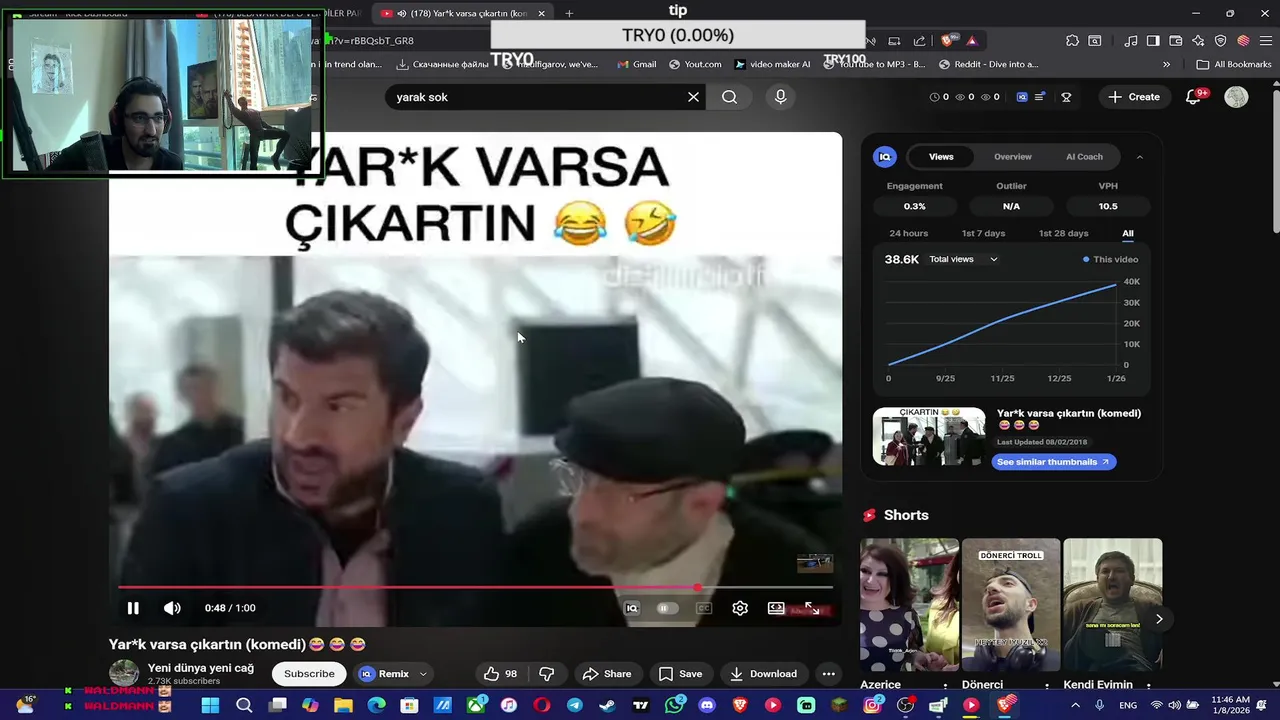Open Discord from the taskbar

pyautogui.click(x=707, y=705)
